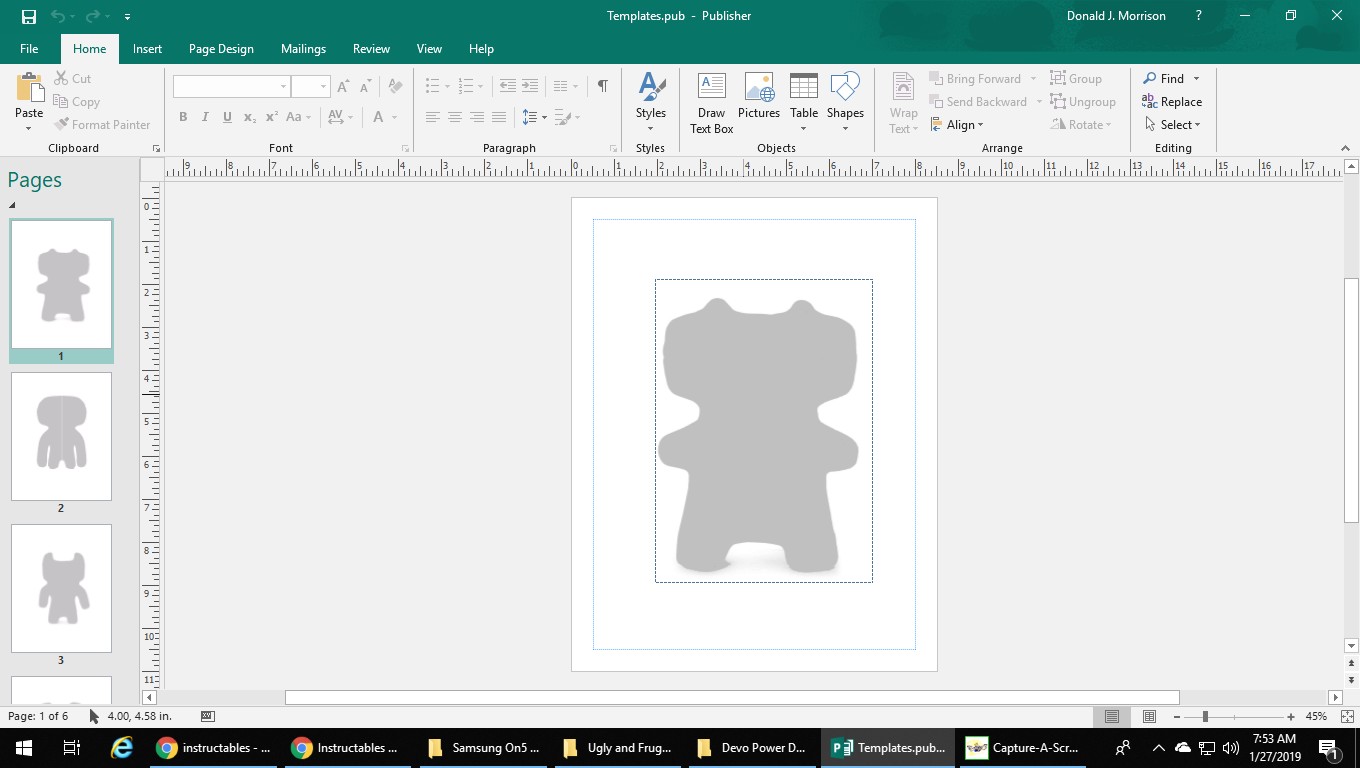This screenshot has width=1360, height=768.
Task: Click the Decrease Indent icon
Action: click(x=507, y=86)
